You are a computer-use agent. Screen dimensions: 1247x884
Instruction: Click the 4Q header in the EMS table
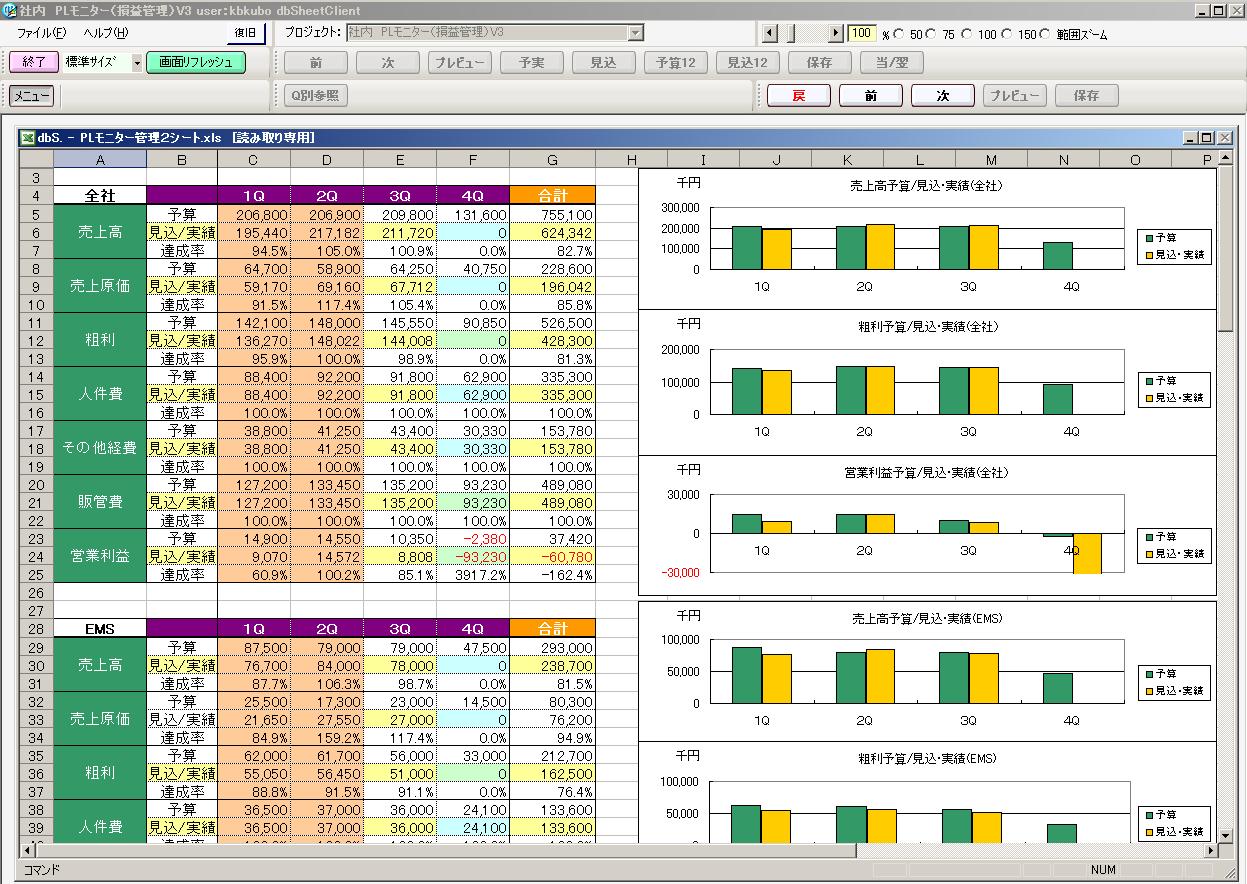pyautogui.click(x=473, y=629)
